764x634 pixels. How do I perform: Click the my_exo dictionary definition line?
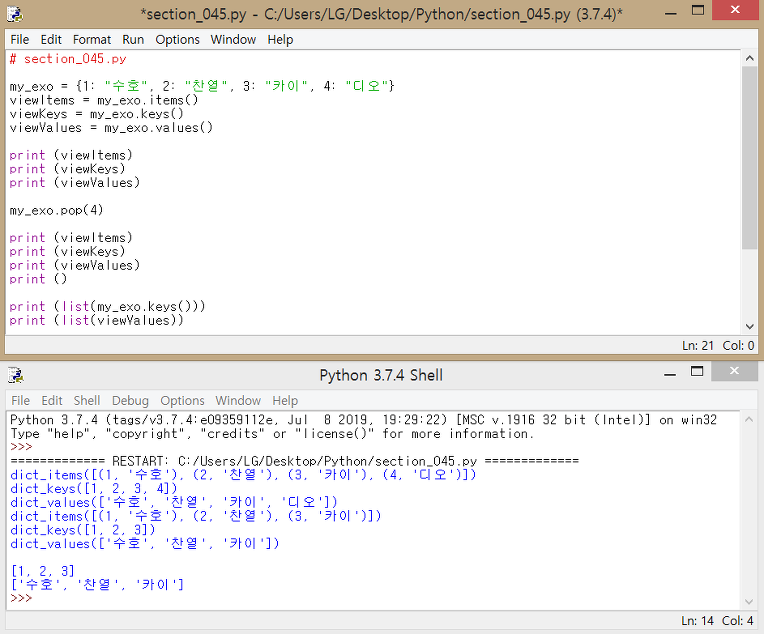click(x=202, y=86)
